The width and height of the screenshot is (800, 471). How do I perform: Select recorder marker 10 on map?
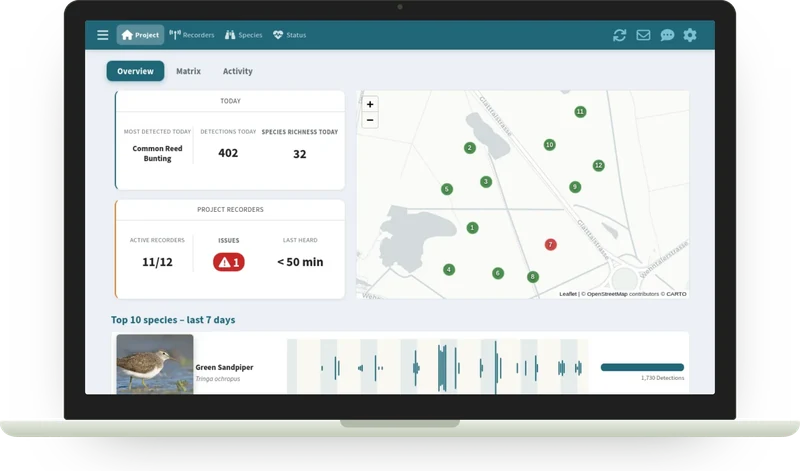[x=549, y=145]
